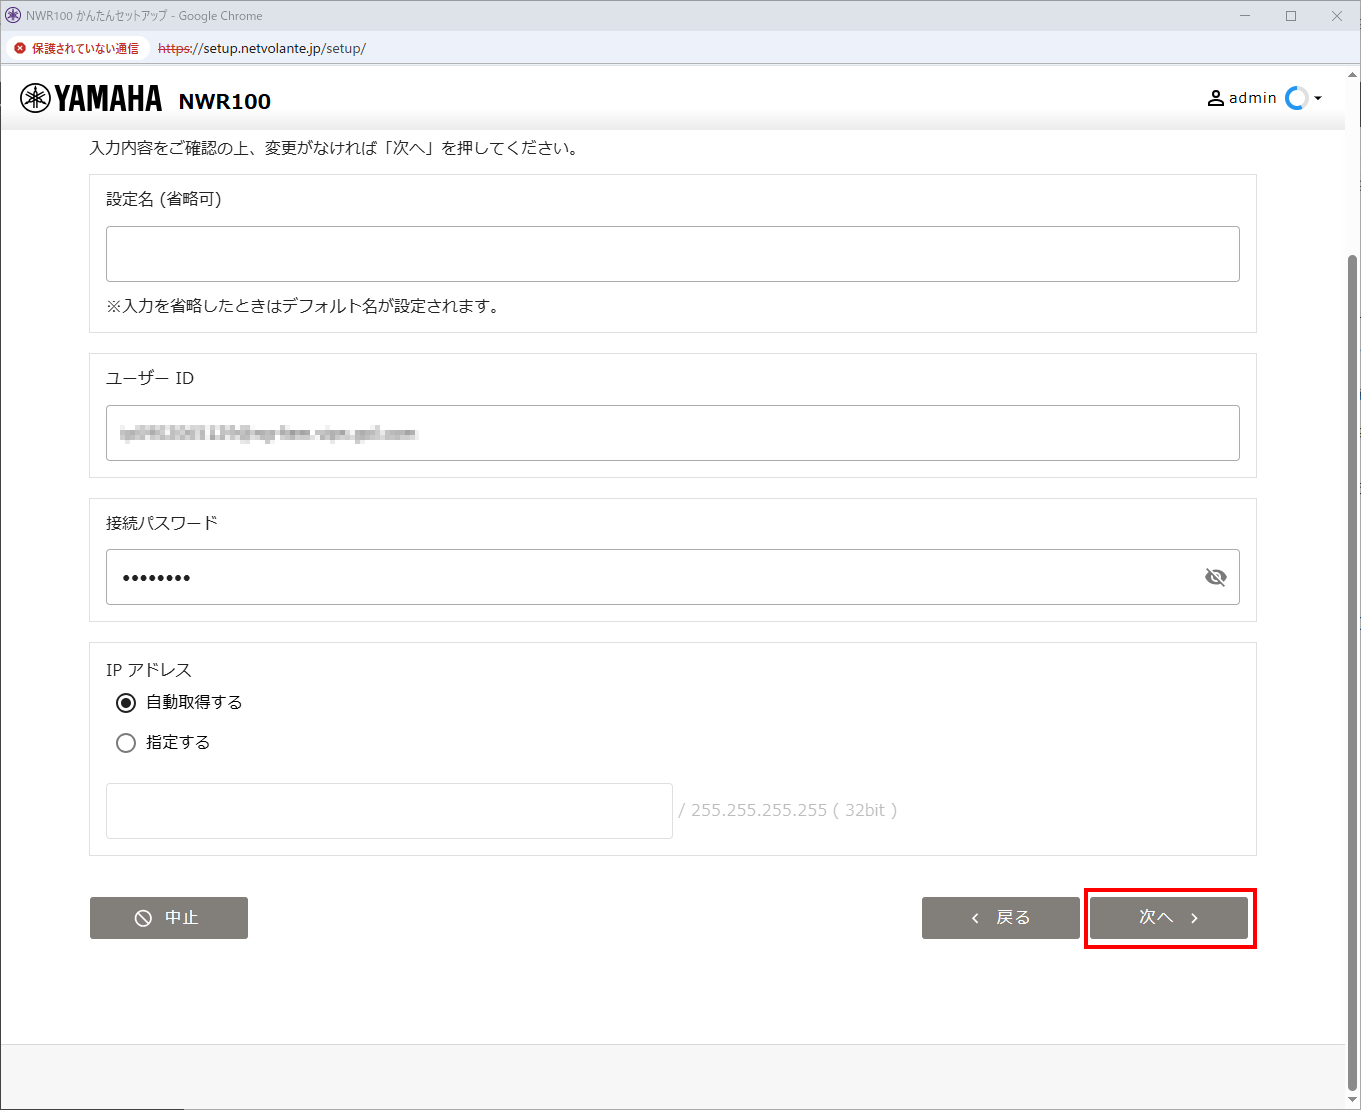Click the IP address entry box
This screenshot has height=1110, width=1361.
click(389, 811)
